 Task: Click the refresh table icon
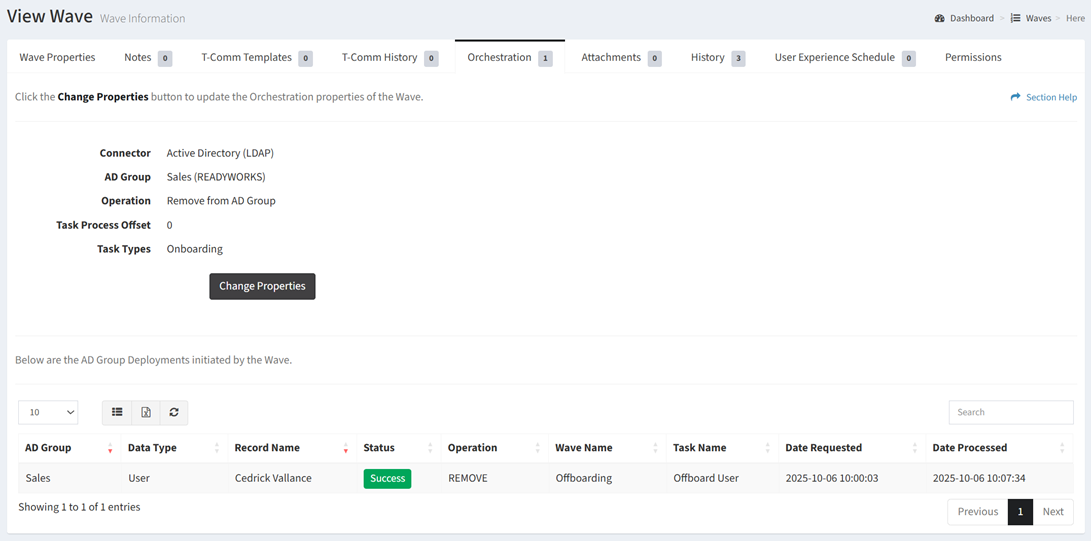pyautogui.click(x=174, y=412)
